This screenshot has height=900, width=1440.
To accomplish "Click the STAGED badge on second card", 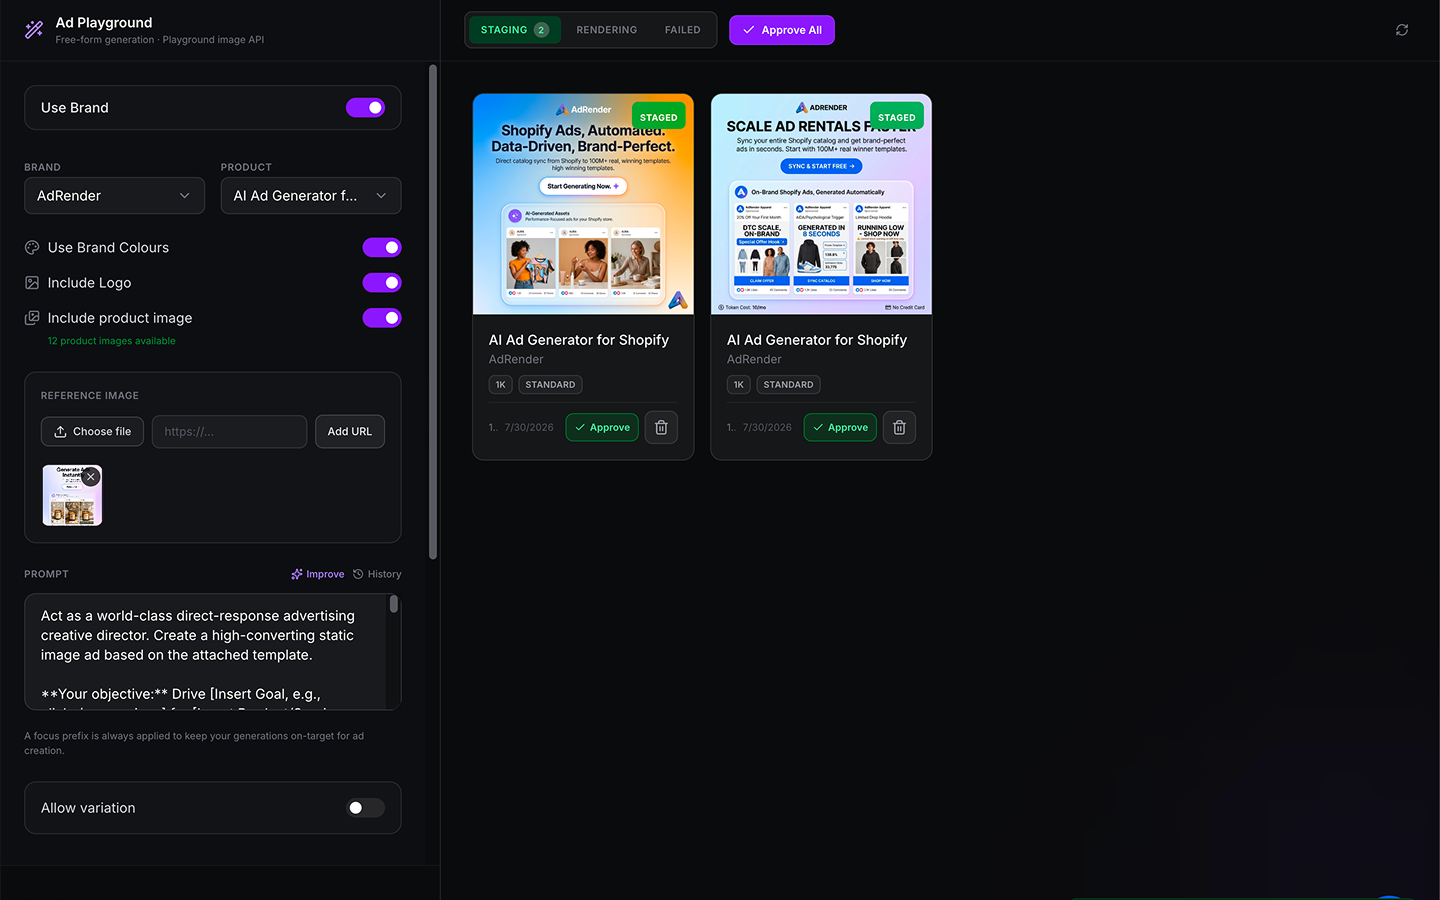I will tap(897, 117).
